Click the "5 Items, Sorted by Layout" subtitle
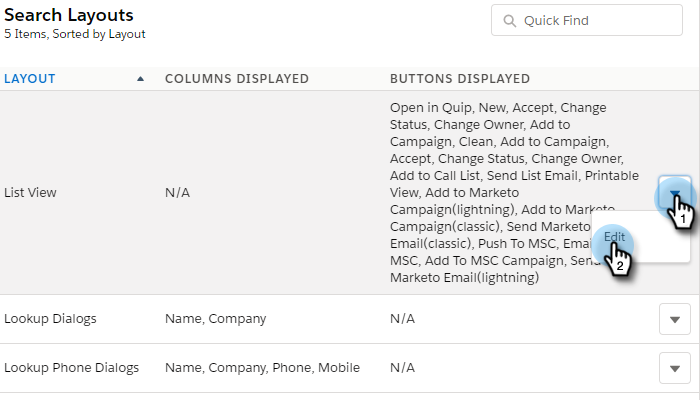Viewport: 700px width, 400px height. [x=75, y=34]
